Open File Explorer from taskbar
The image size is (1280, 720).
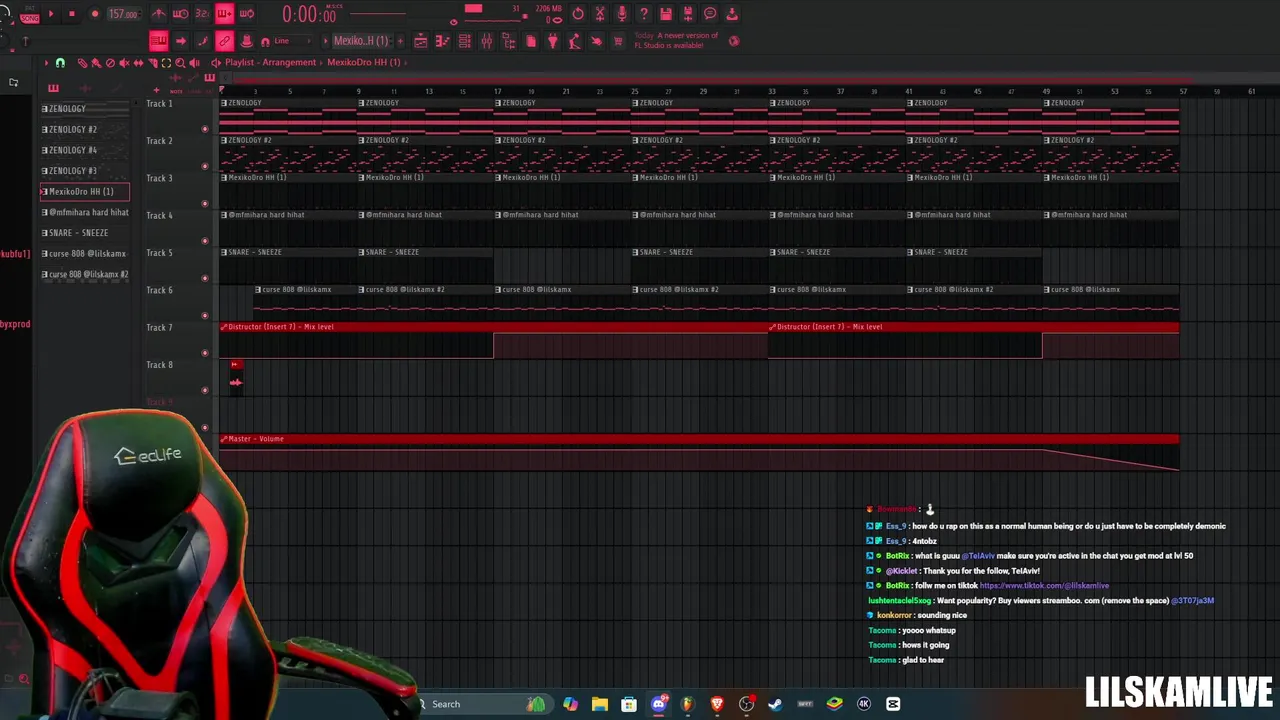599,704
